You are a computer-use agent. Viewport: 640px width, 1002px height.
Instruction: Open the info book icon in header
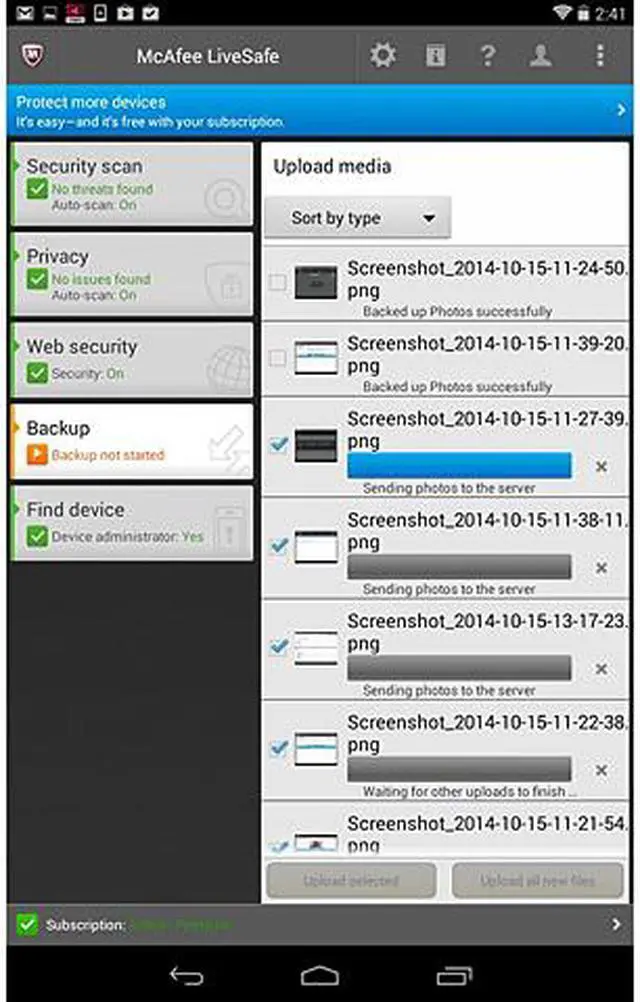coord(436,56)
